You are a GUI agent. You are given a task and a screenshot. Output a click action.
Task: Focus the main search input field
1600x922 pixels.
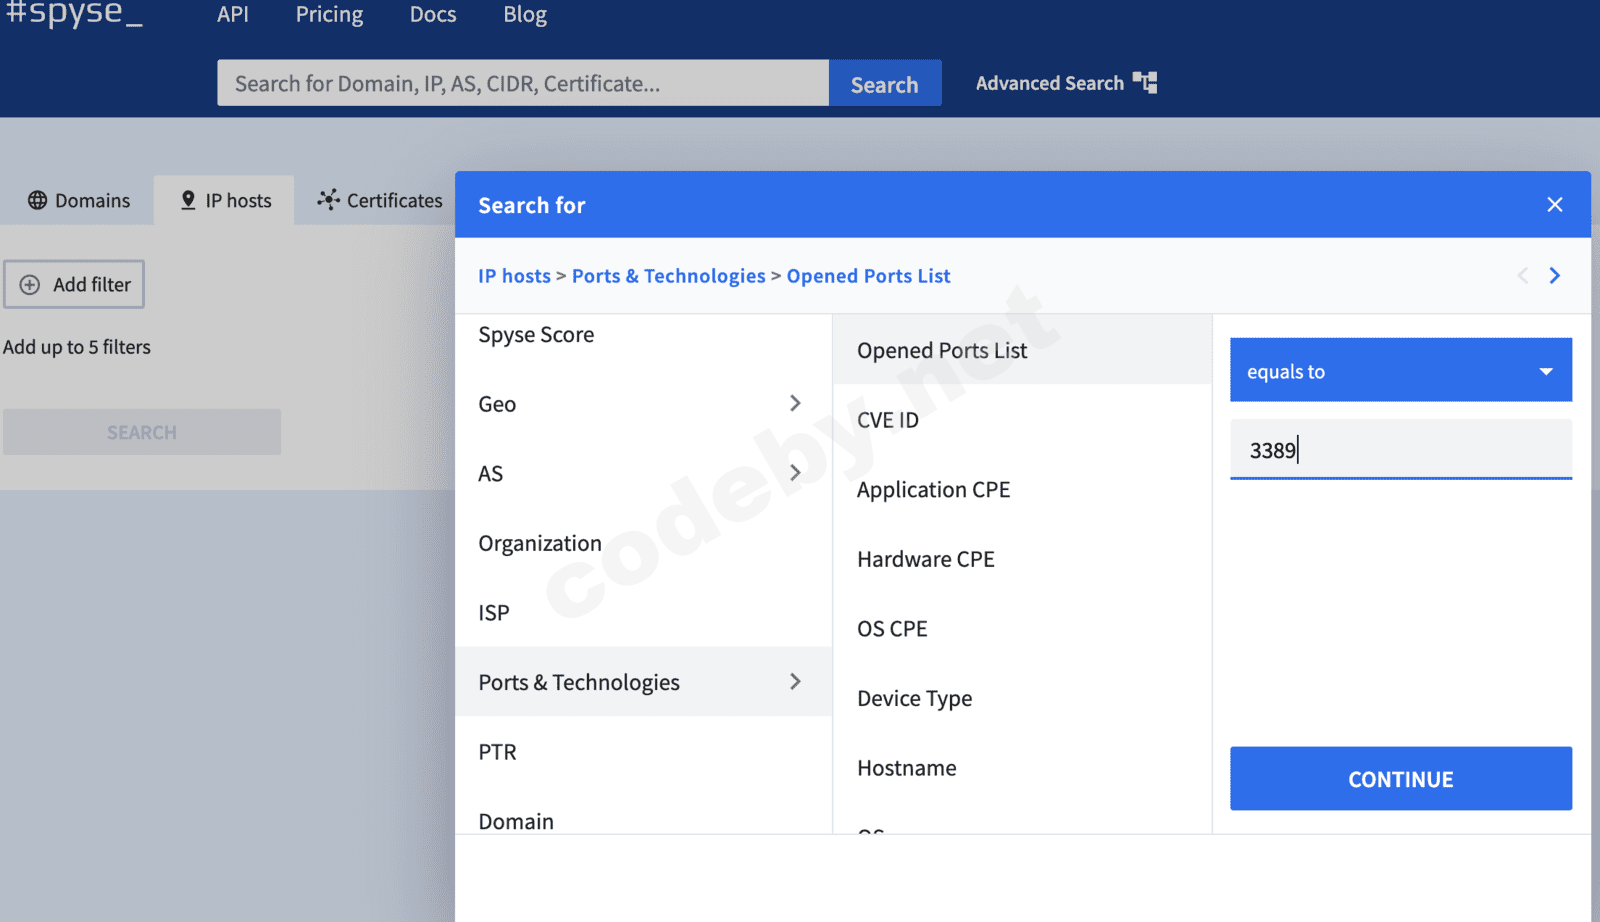pyautogui.click(x=523, y=83)
